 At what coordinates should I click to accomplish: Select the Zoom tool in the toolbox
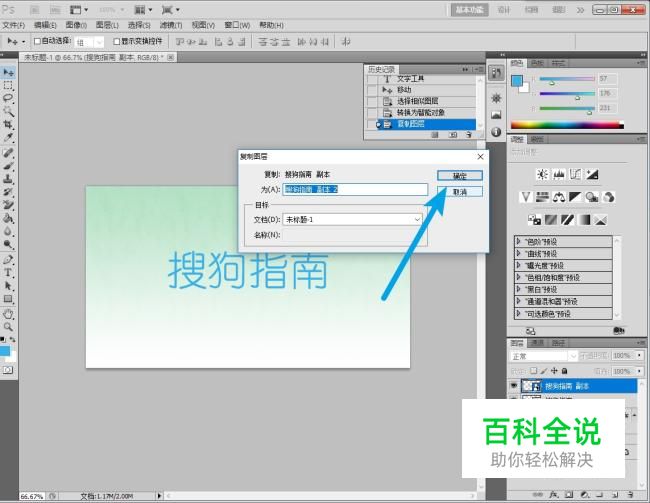click(8, 327)
